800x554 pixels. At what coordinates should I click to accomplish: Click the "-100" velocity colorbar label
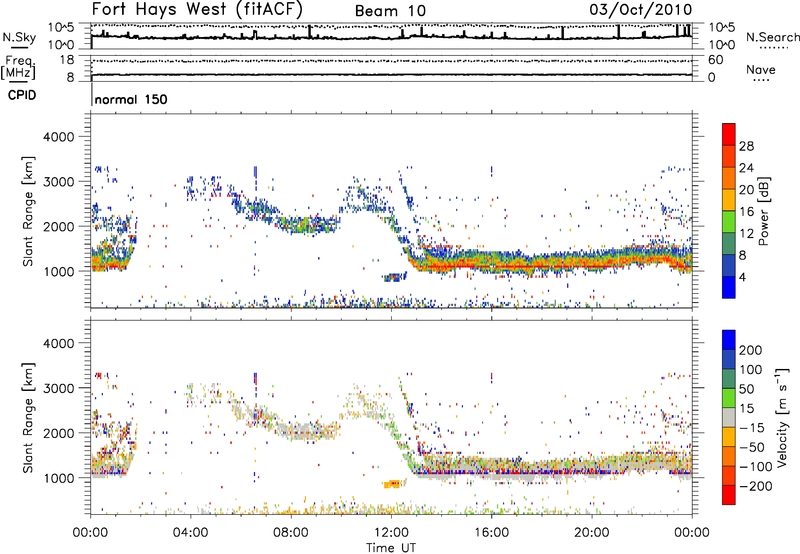point(756,467)
